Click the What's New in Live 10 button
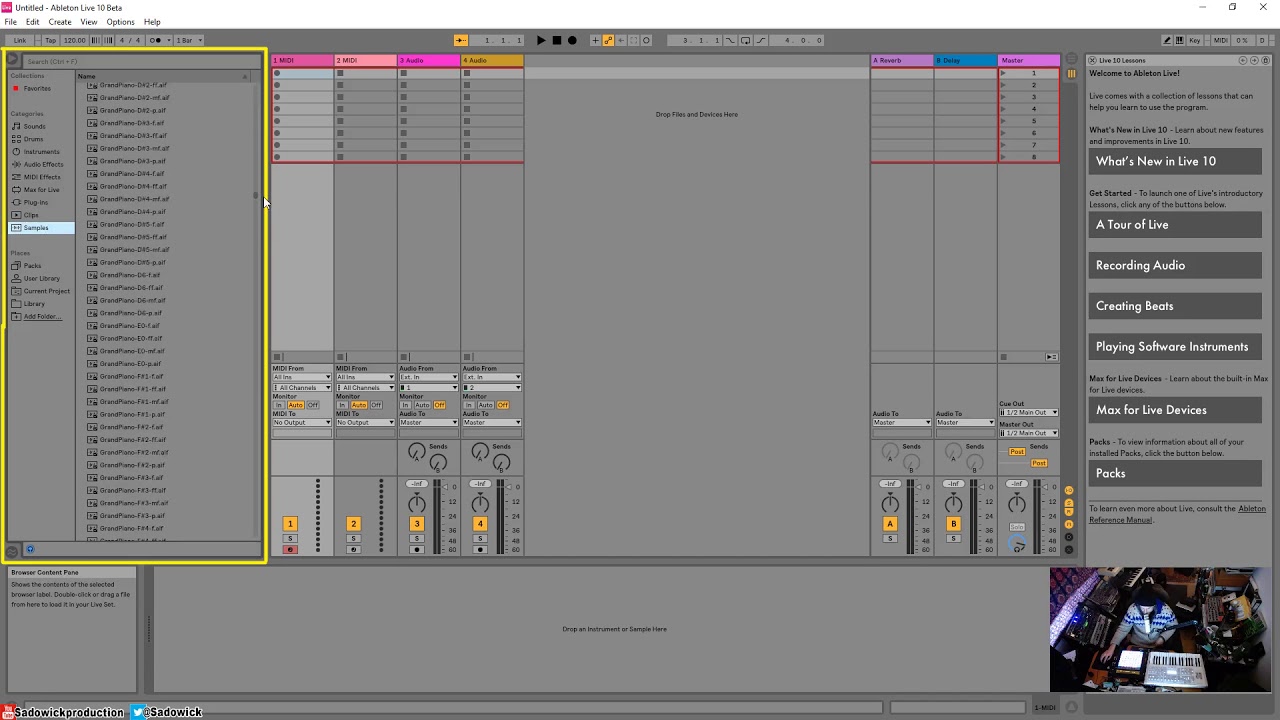The width and height of the screenshot is (1280, 720). (1175, 161)
